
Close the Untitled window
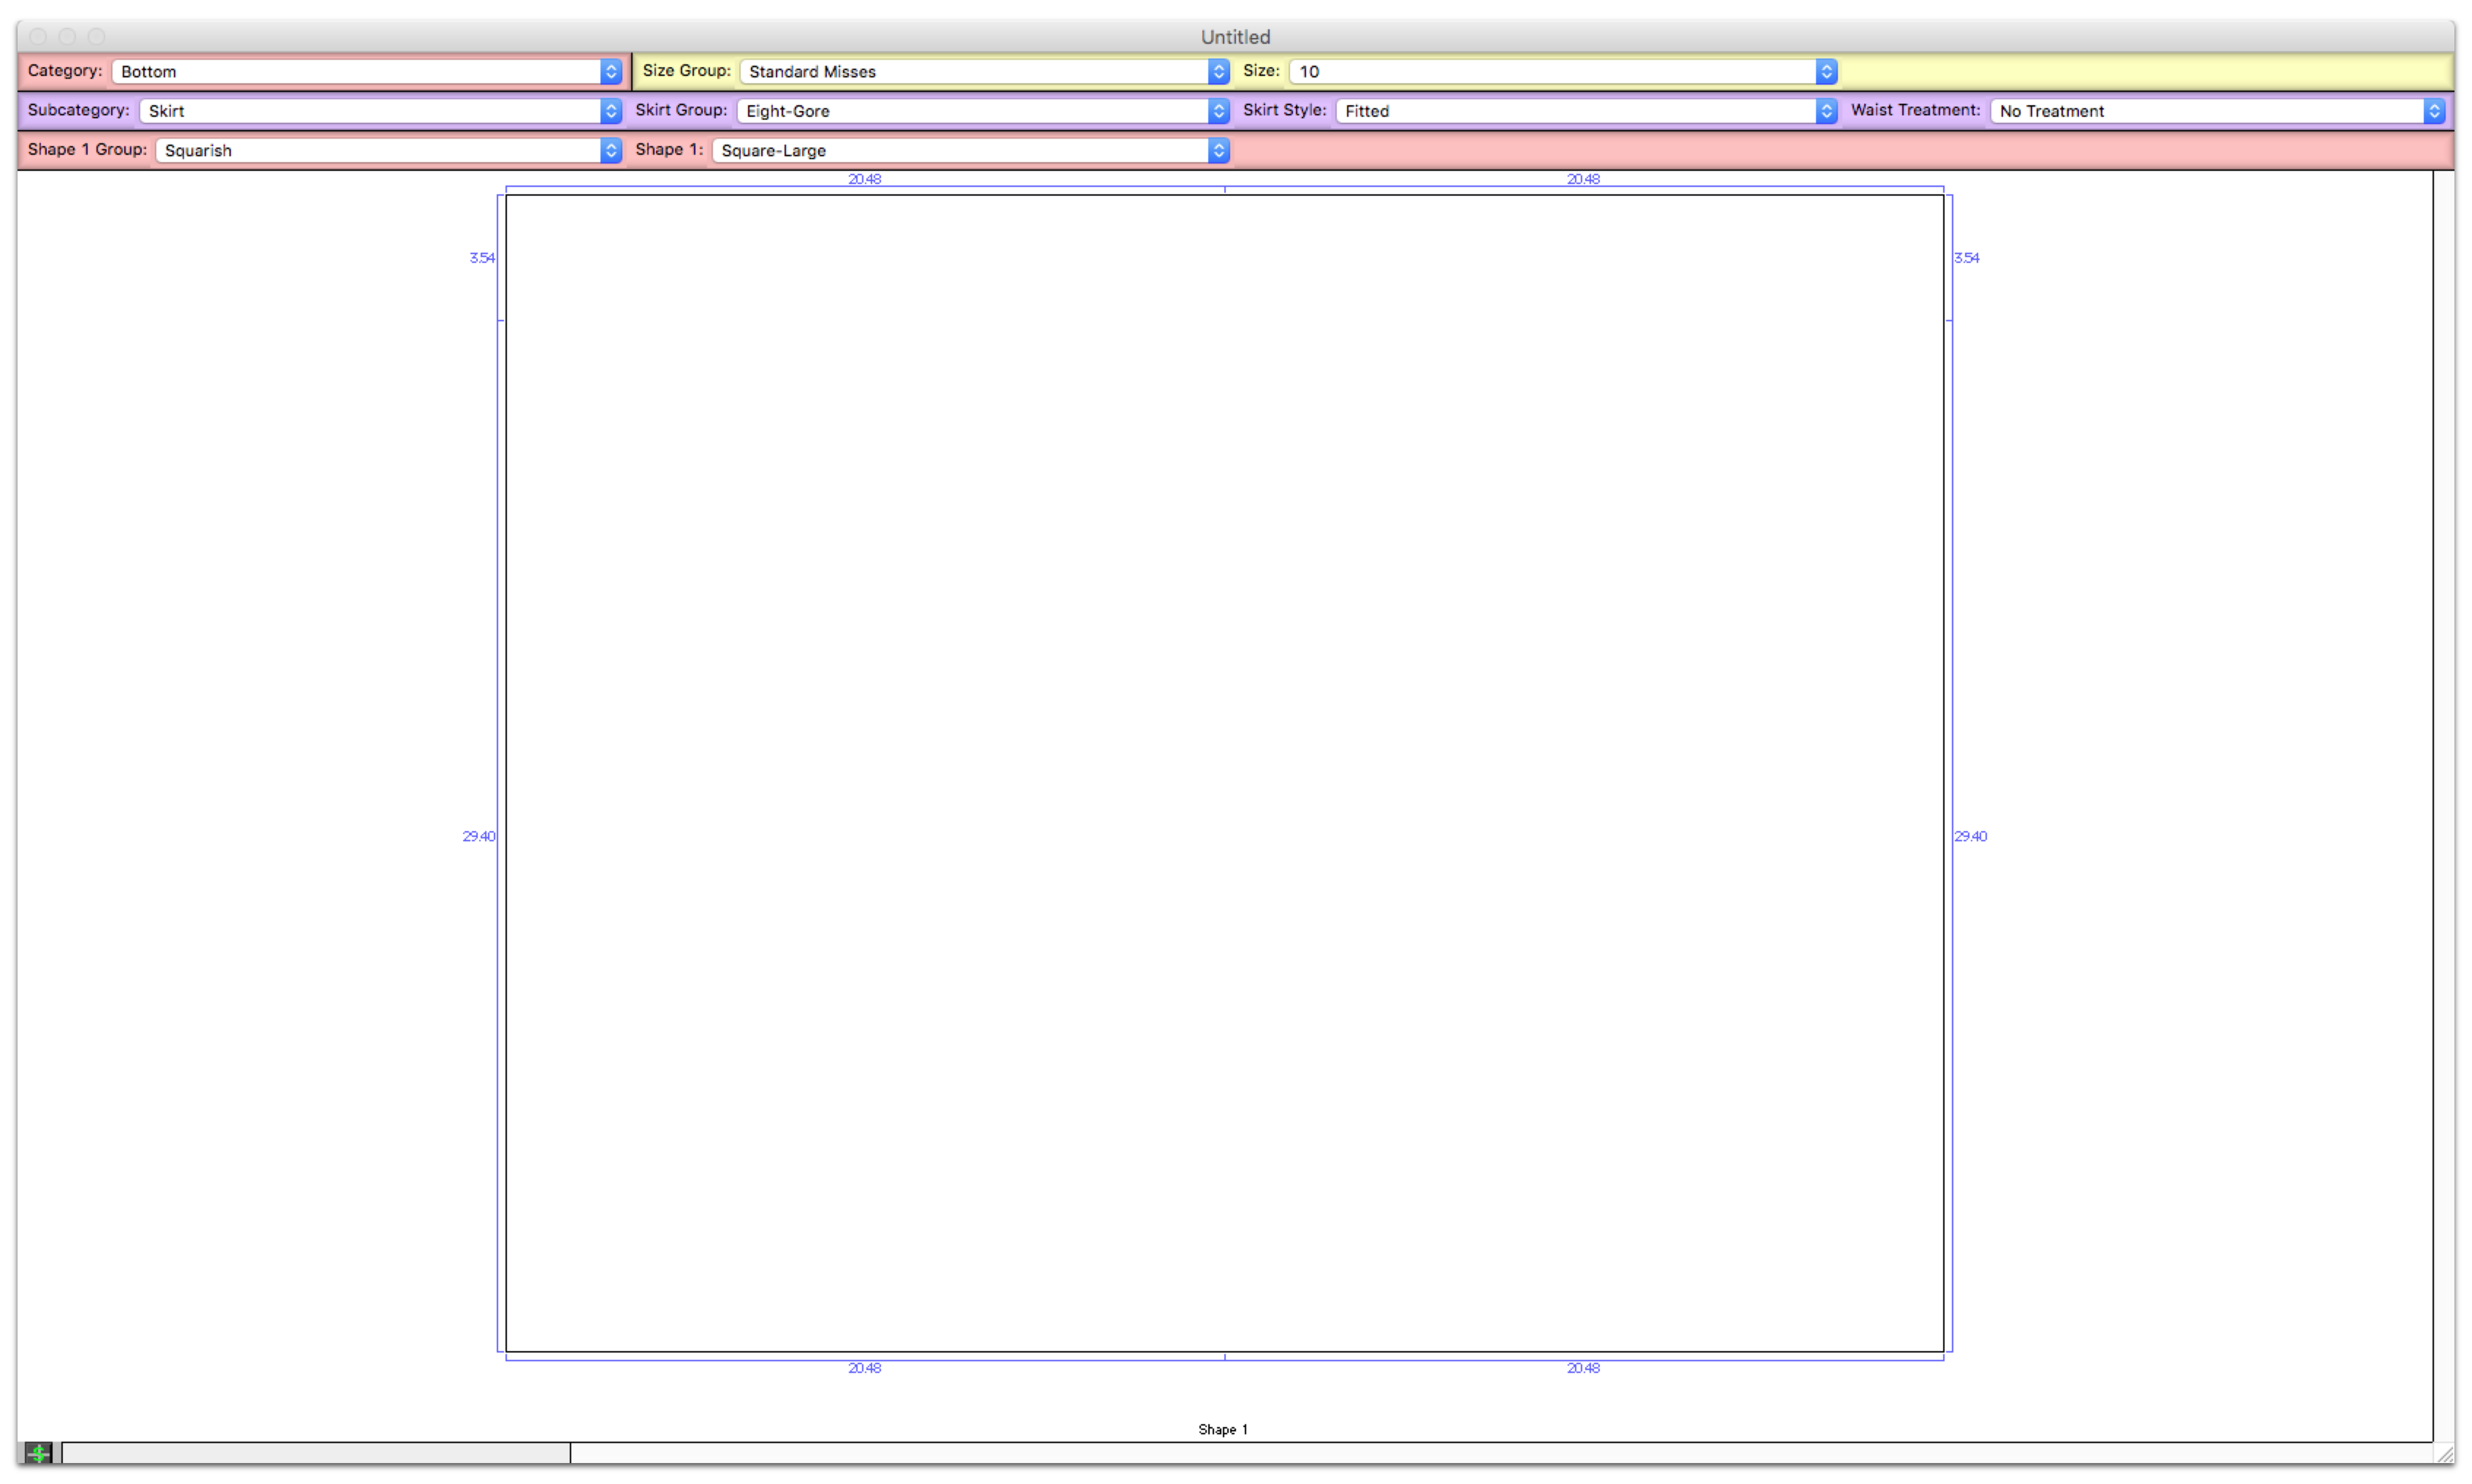pos(38,36)
